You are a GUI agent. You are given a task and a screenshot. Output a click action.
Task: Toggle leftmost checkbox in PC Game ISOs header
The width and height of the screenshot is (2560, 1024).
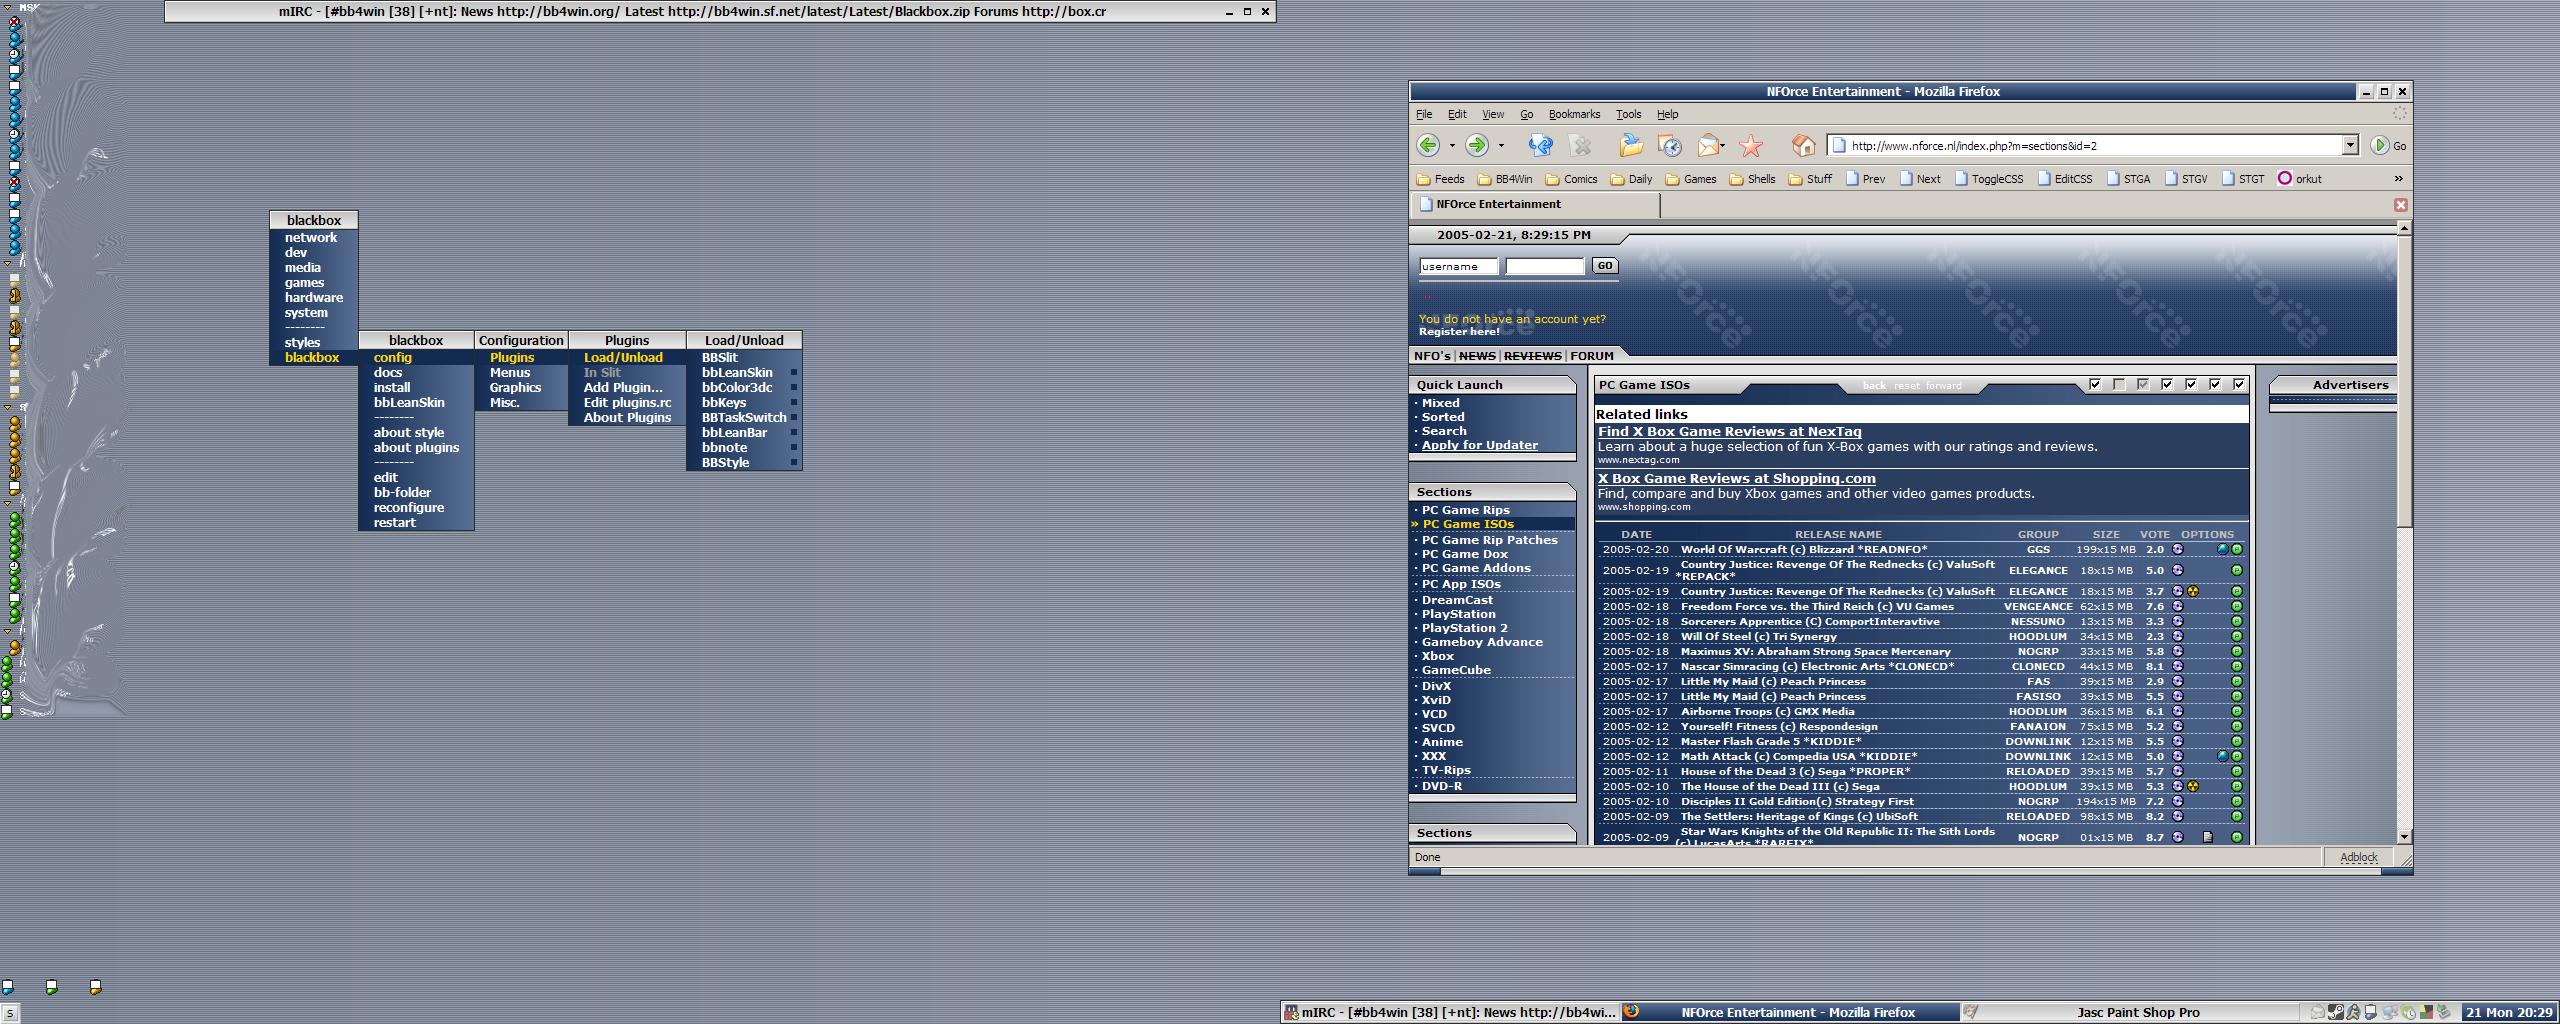point(2095,384)
